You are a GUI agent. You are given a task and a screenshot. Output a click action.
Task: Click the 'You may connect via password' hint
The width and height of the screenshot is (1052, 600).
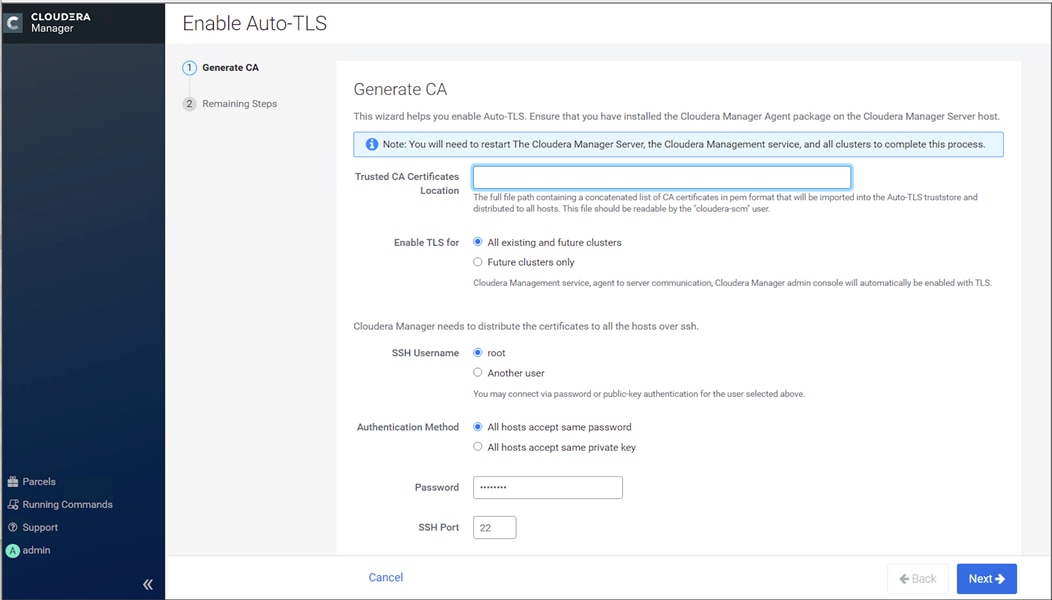[639, 394]
